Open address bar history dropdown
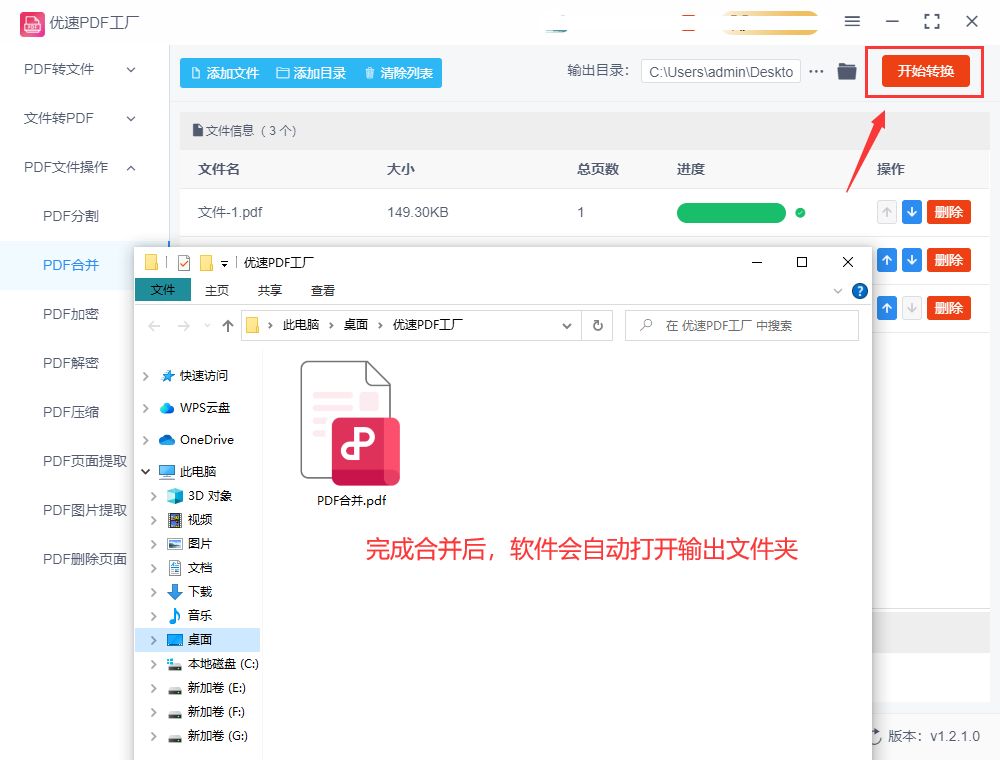1000x760 pixels. (566, 326)
